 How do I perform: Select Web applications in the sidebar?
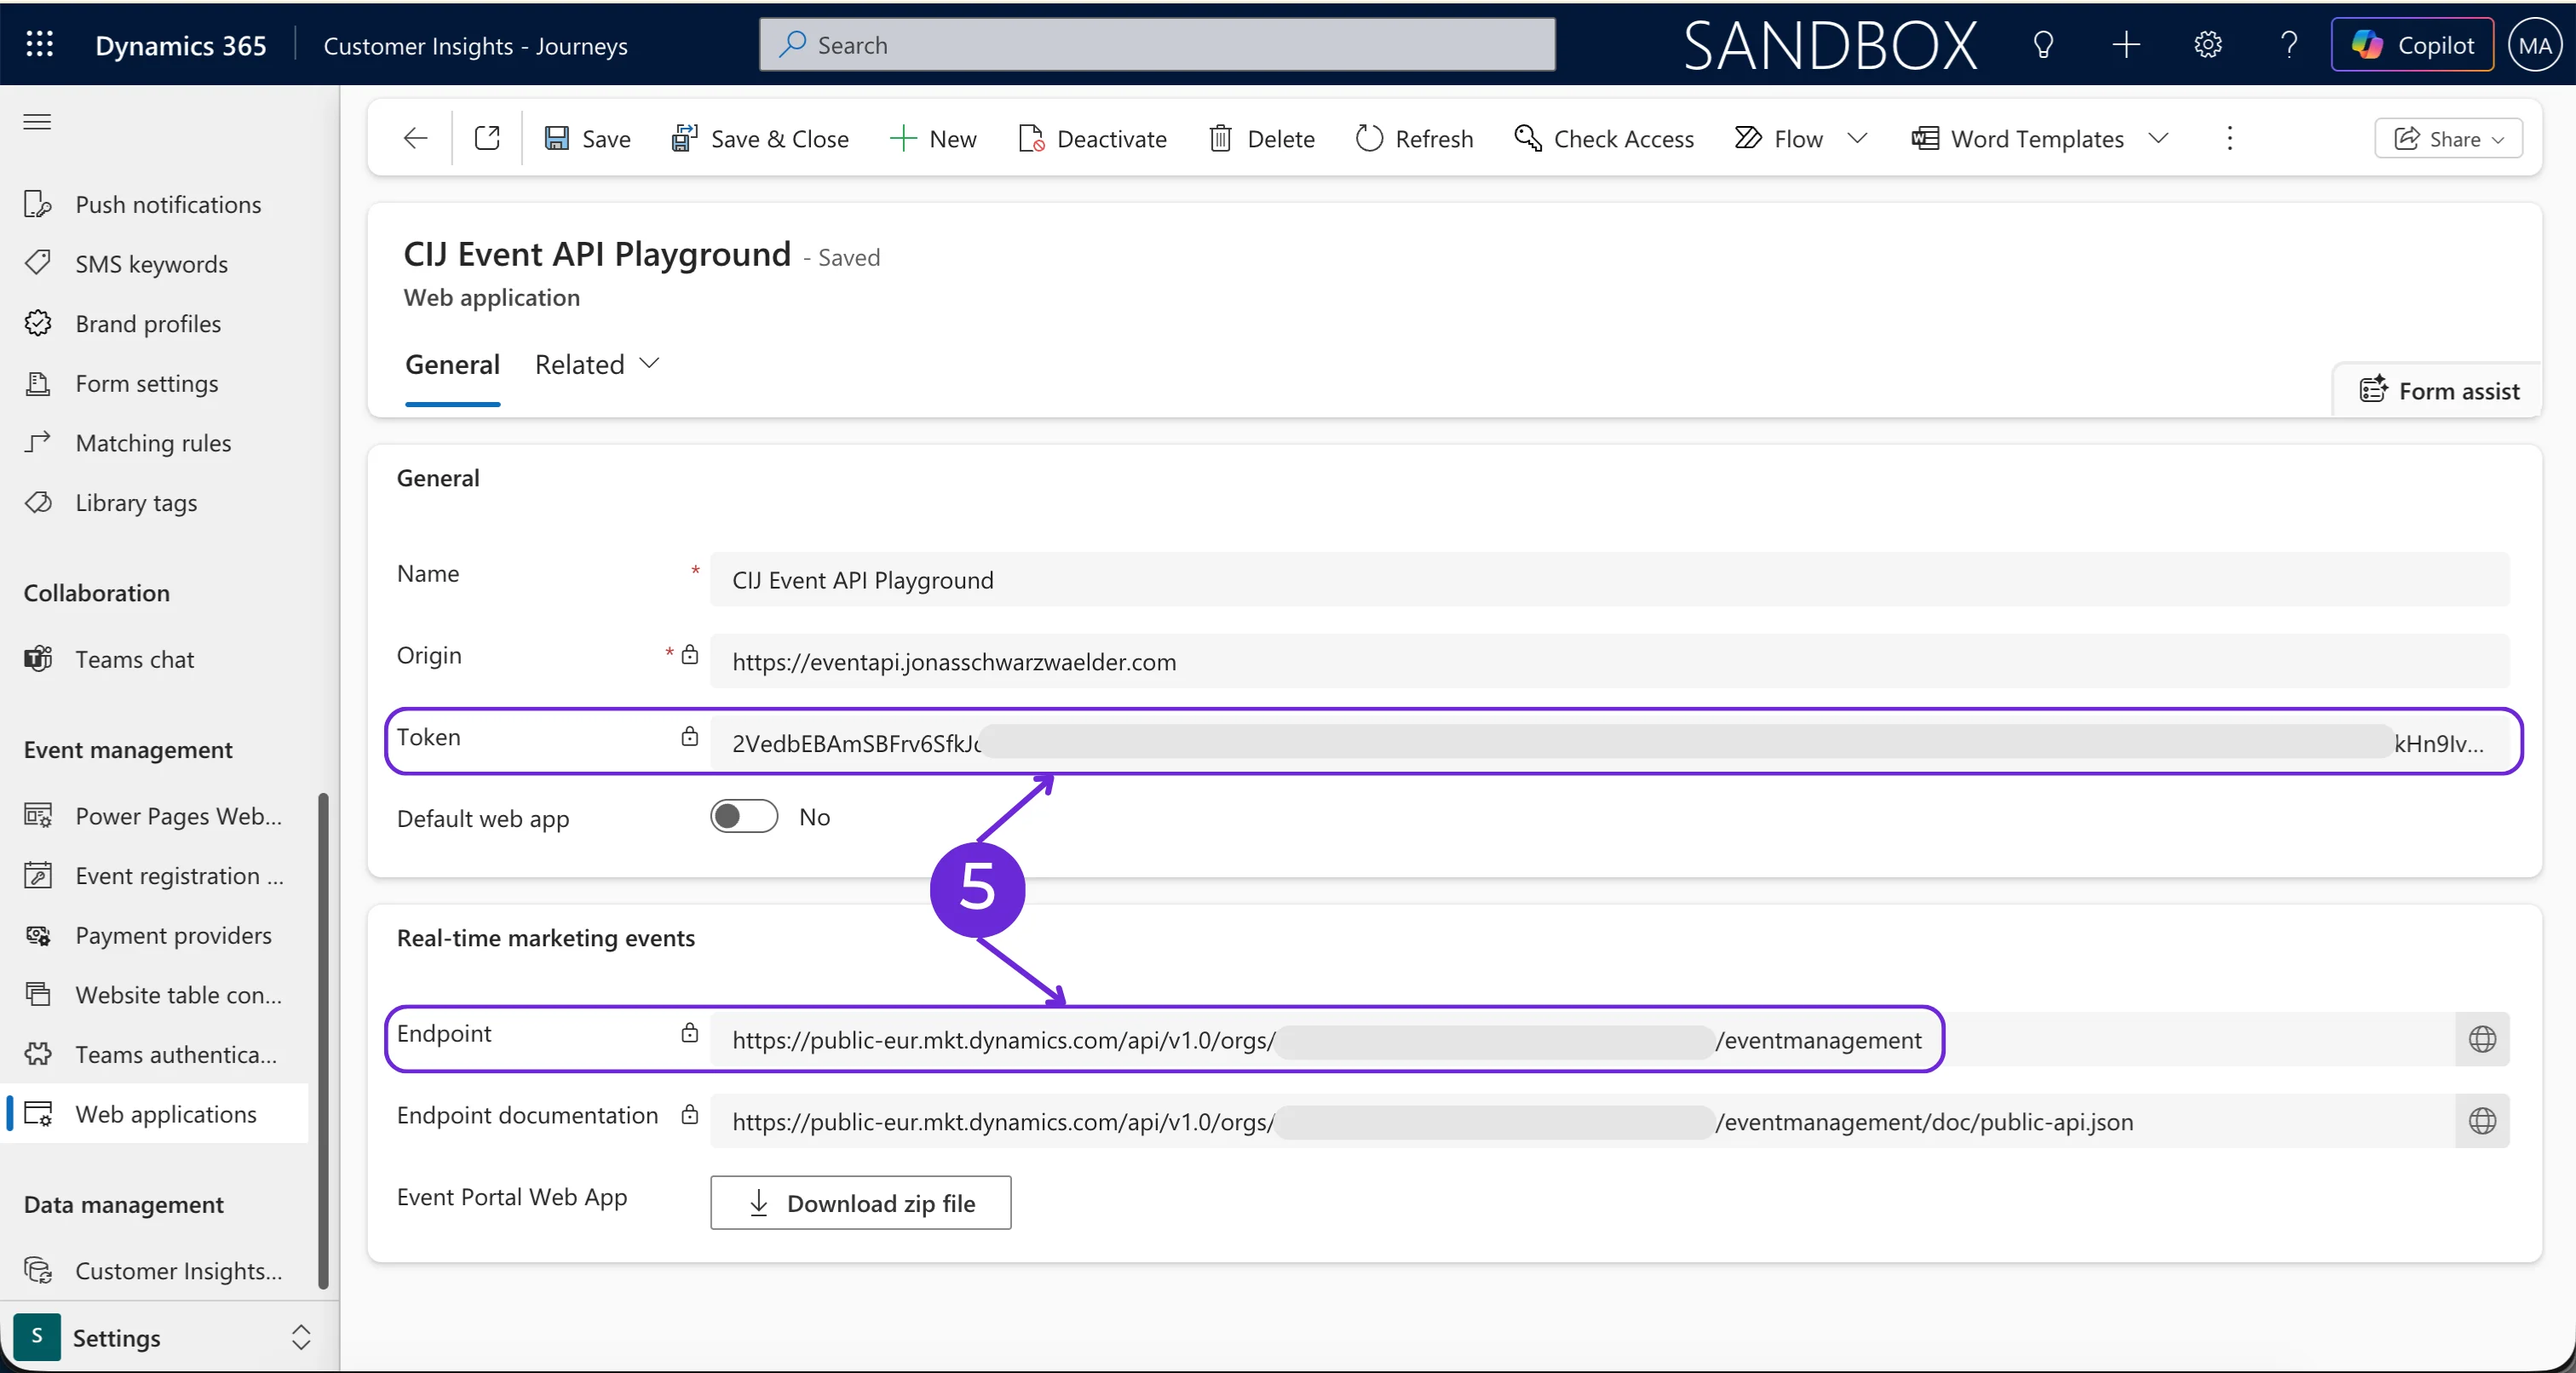155,1114
